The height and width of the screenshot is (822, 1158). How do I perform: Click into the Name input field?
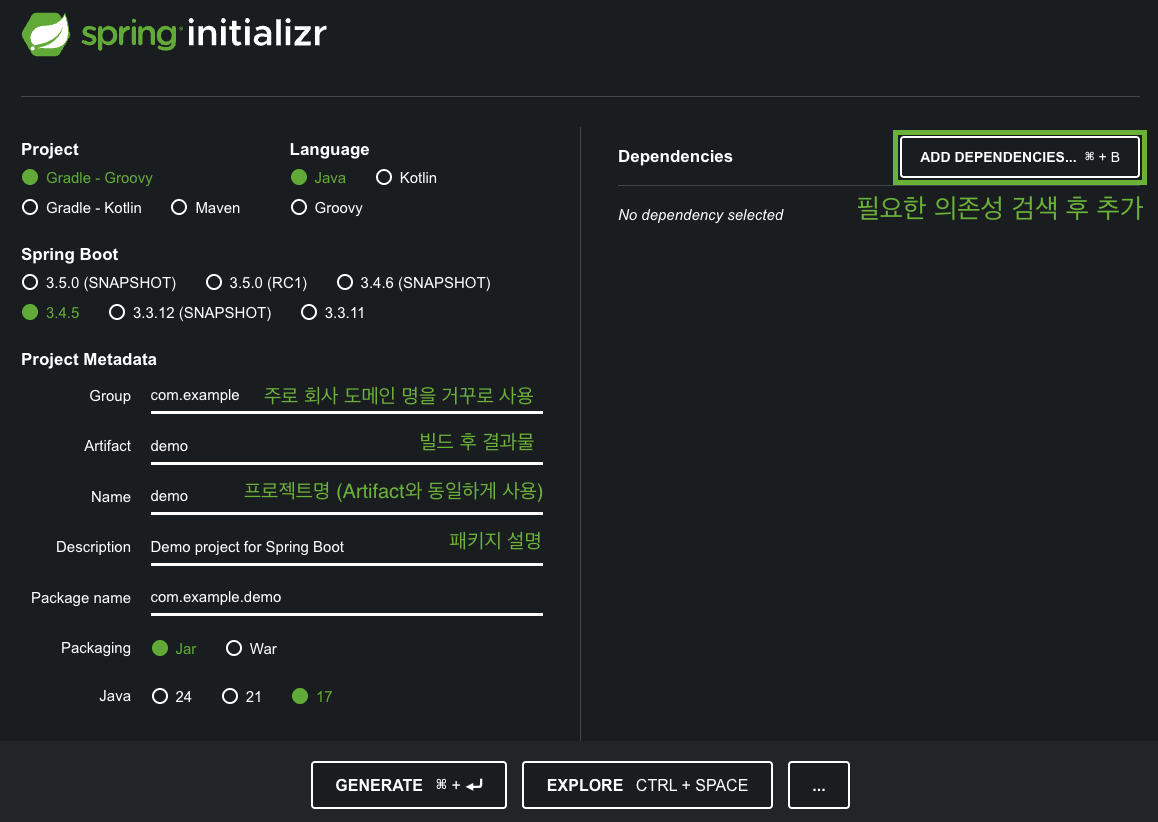(x=346, y=496)
